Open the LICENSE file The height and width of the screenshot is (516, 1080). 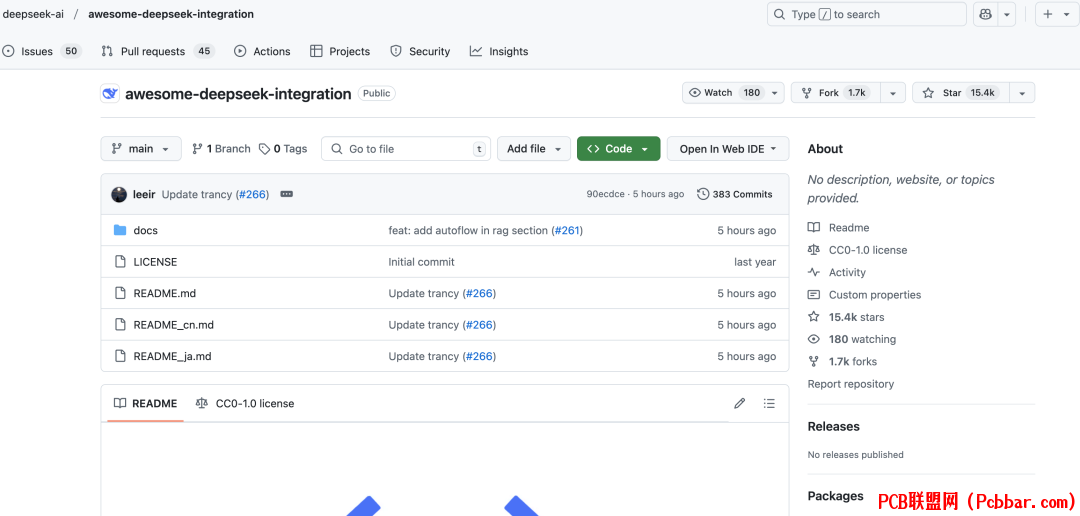155,262
